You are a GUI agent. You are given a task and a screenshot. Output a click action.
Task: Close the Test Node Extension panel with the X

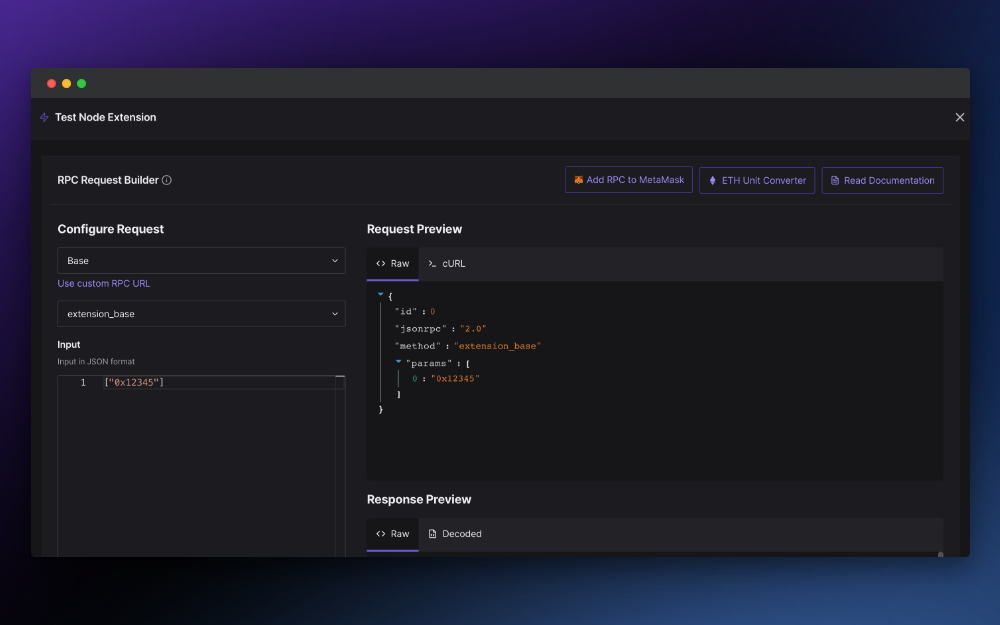959,117
